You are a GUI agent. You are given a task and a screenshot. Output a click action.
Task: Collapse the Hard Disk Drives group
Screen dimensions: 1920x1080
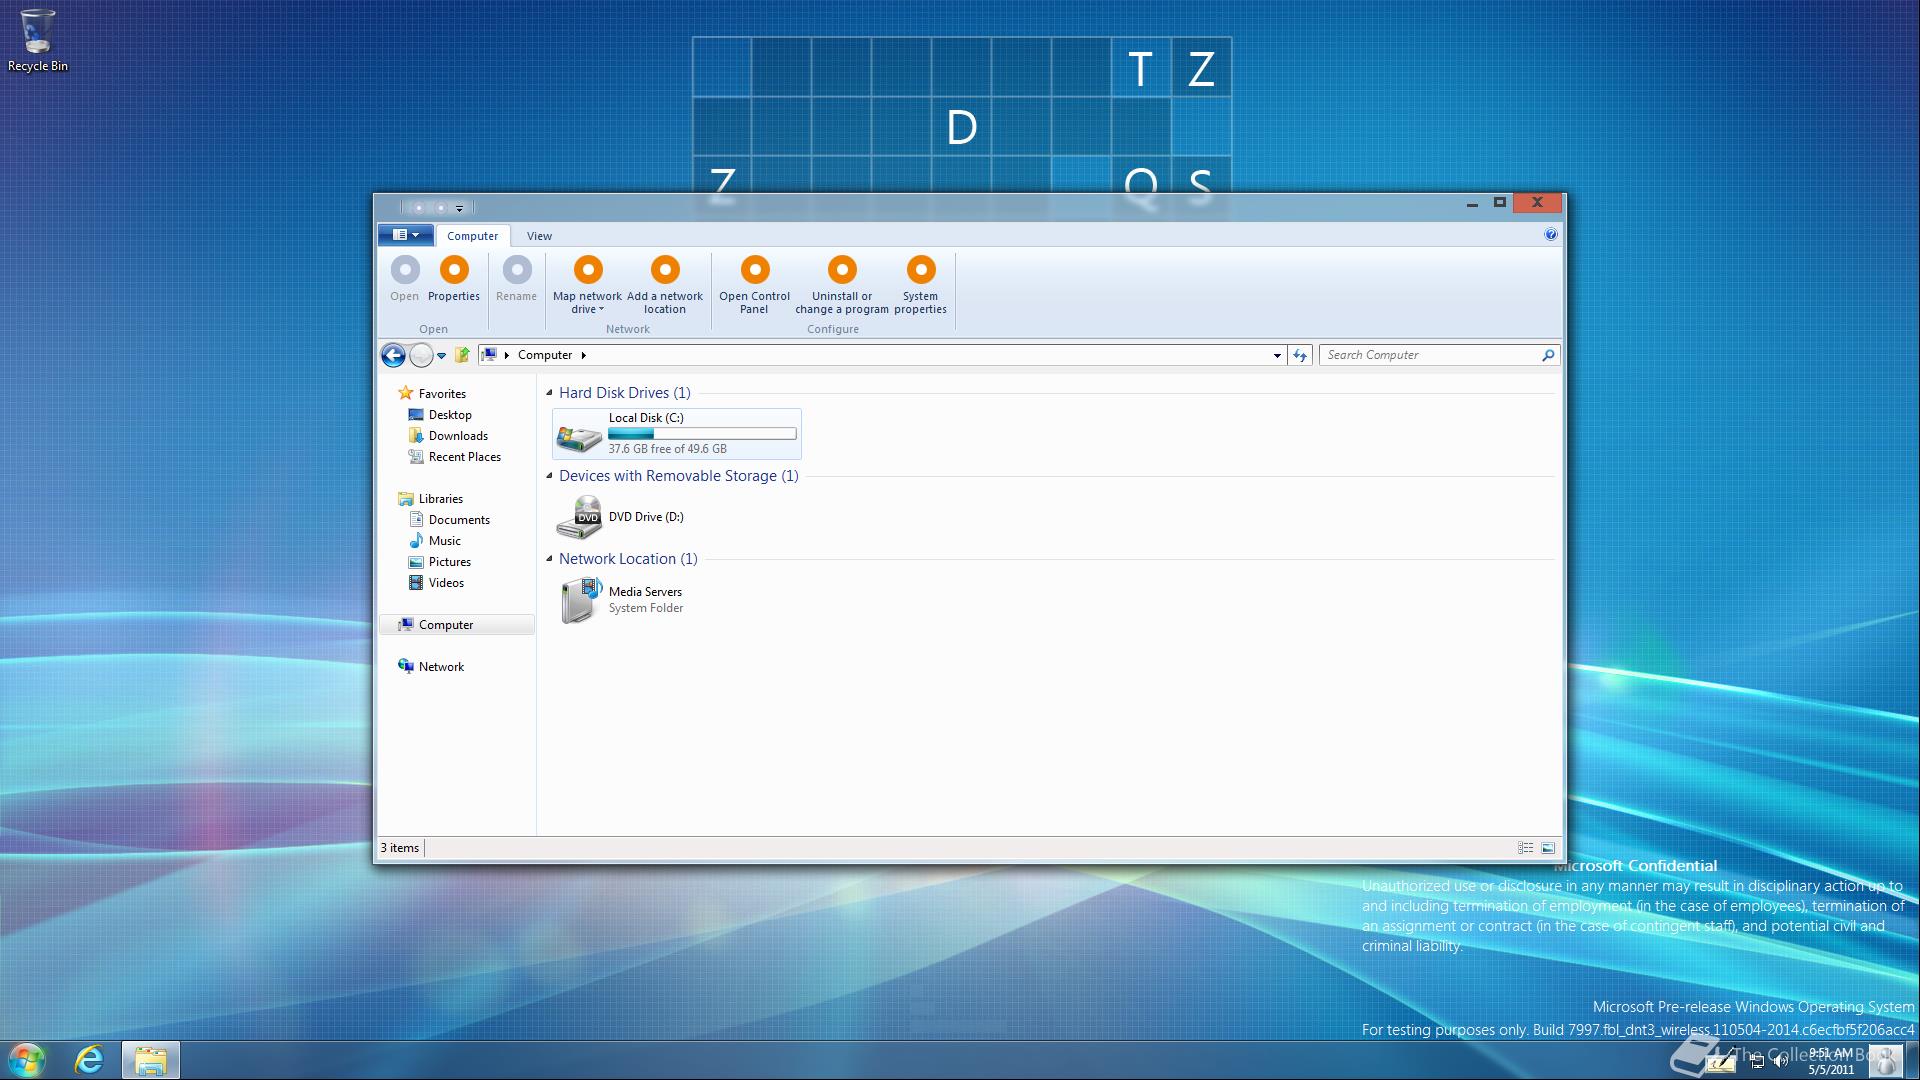click(x=549, y=393)
